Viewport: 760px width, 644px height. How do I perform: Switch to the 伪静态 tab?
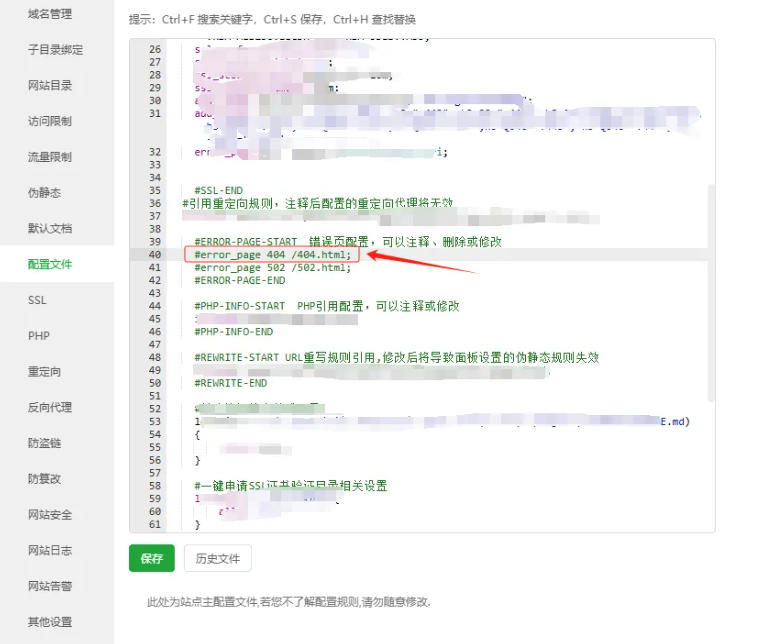coord(45,193)
